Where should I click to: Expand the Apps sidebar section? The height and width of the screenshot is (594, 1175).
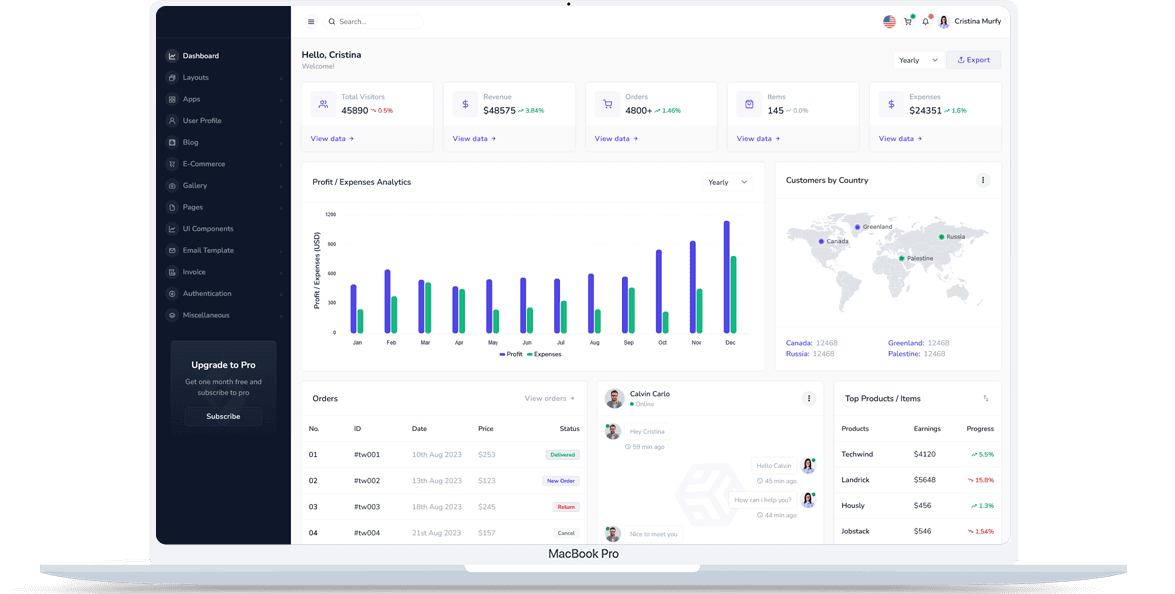[192, 98]
